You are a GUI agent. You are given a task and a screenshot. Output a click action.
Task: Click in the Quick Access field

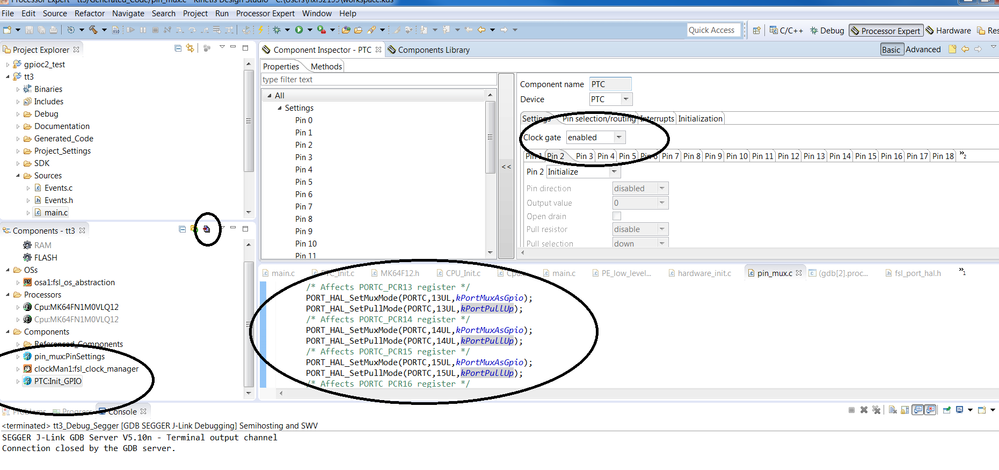(x=712, y=30)
